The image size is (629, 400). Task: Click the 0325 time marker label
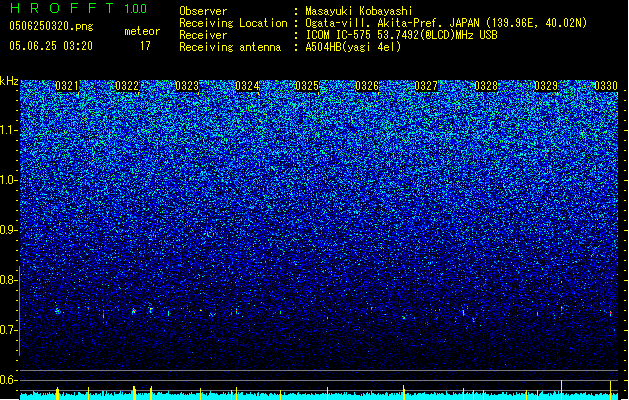pyautogui.click(x=307, y=86)
